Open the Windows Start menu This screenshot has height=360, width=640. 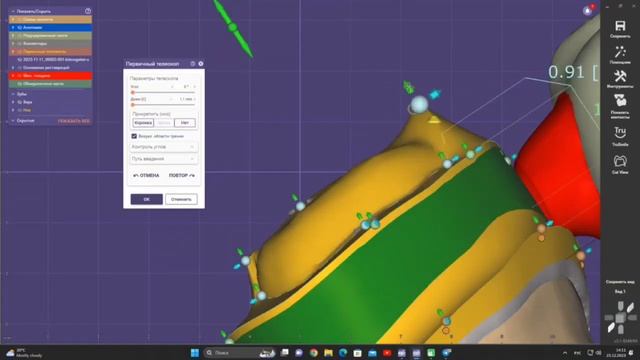coord(195,353)
